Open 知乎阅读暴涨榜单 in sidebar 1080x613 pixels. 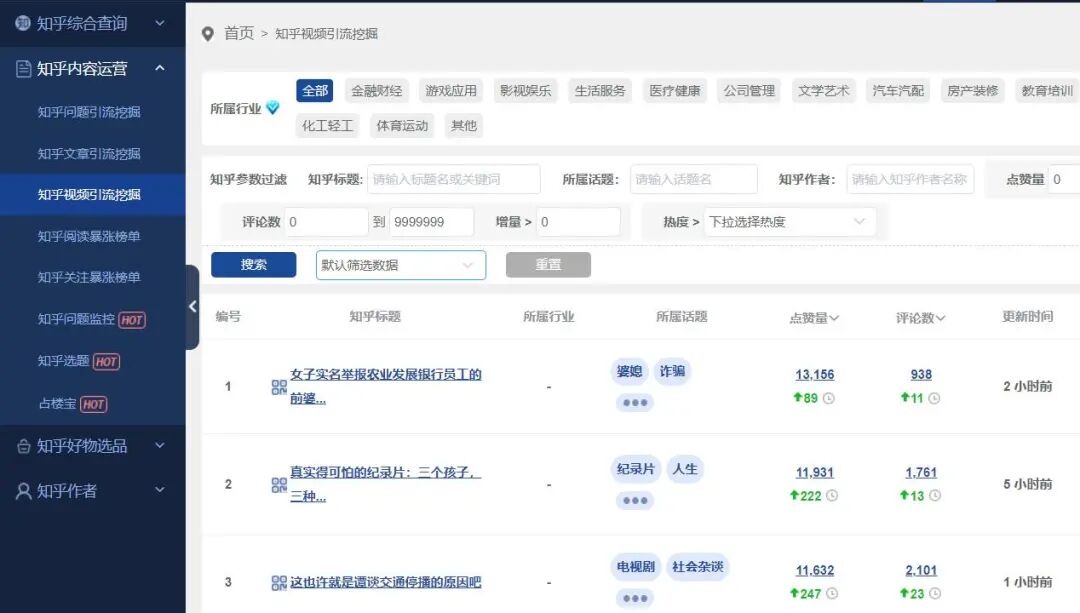point(89,236)
